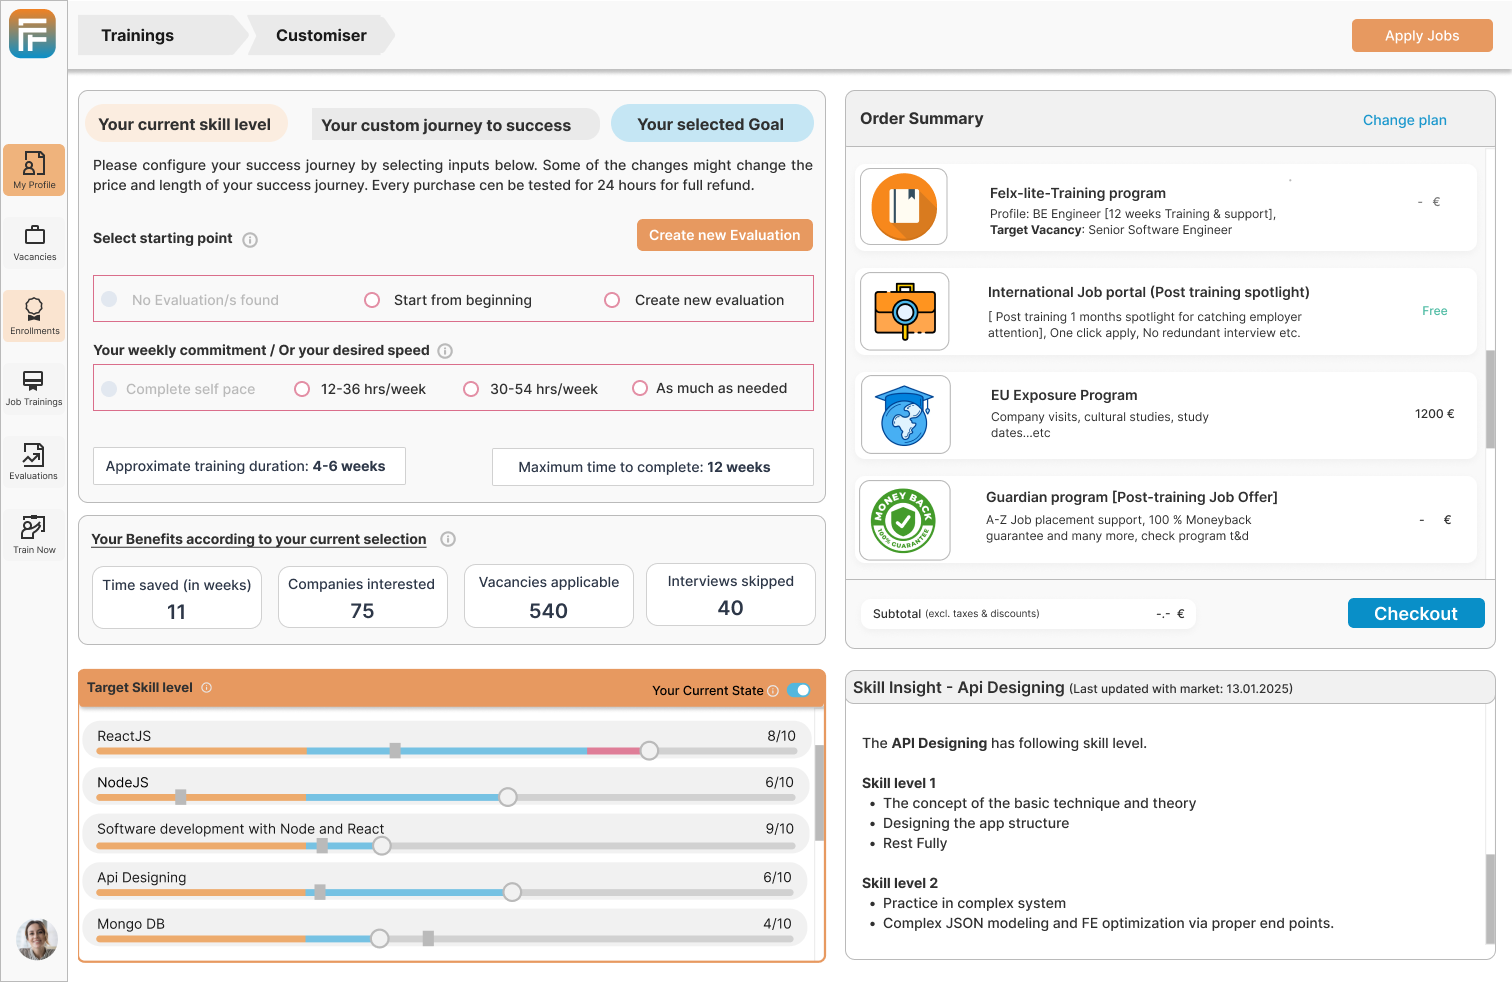Screen dimensions: 1512x982
Task: Open the My Profile sidebar section
Action: [x=34, y=170]
